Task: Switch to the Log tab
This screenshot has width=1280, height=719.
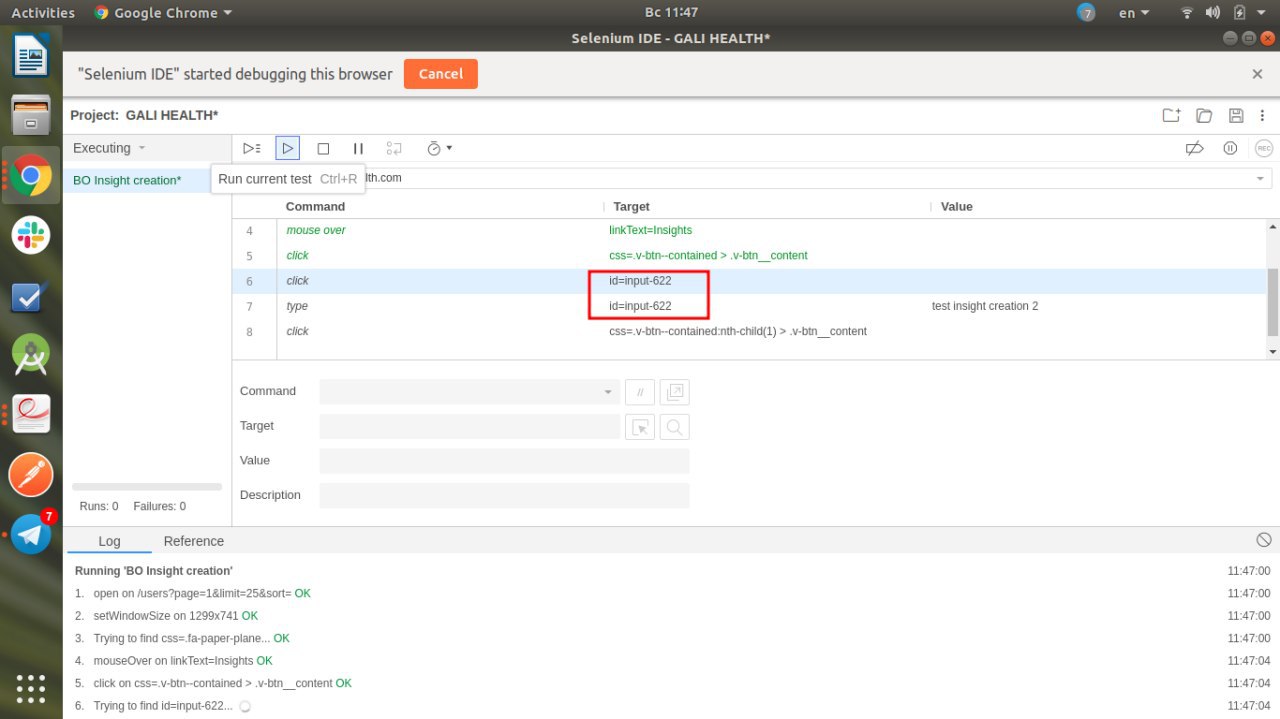Action: click(109, 541)
